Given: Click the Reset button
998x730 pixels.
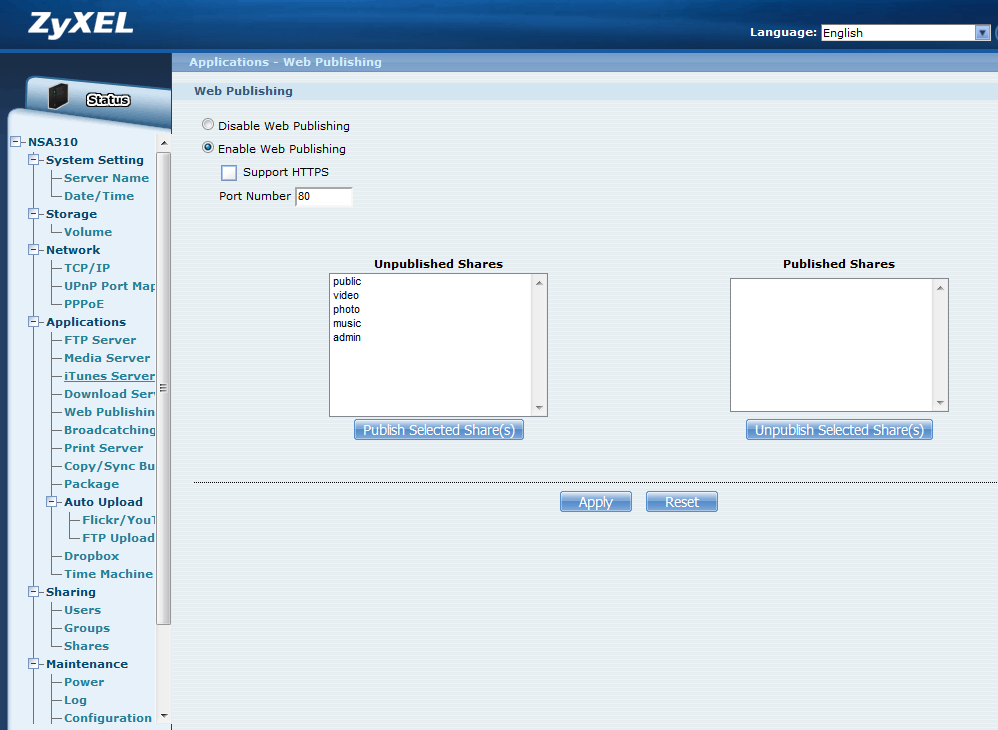Looking at the screenshot, I should tap(682, 502).
